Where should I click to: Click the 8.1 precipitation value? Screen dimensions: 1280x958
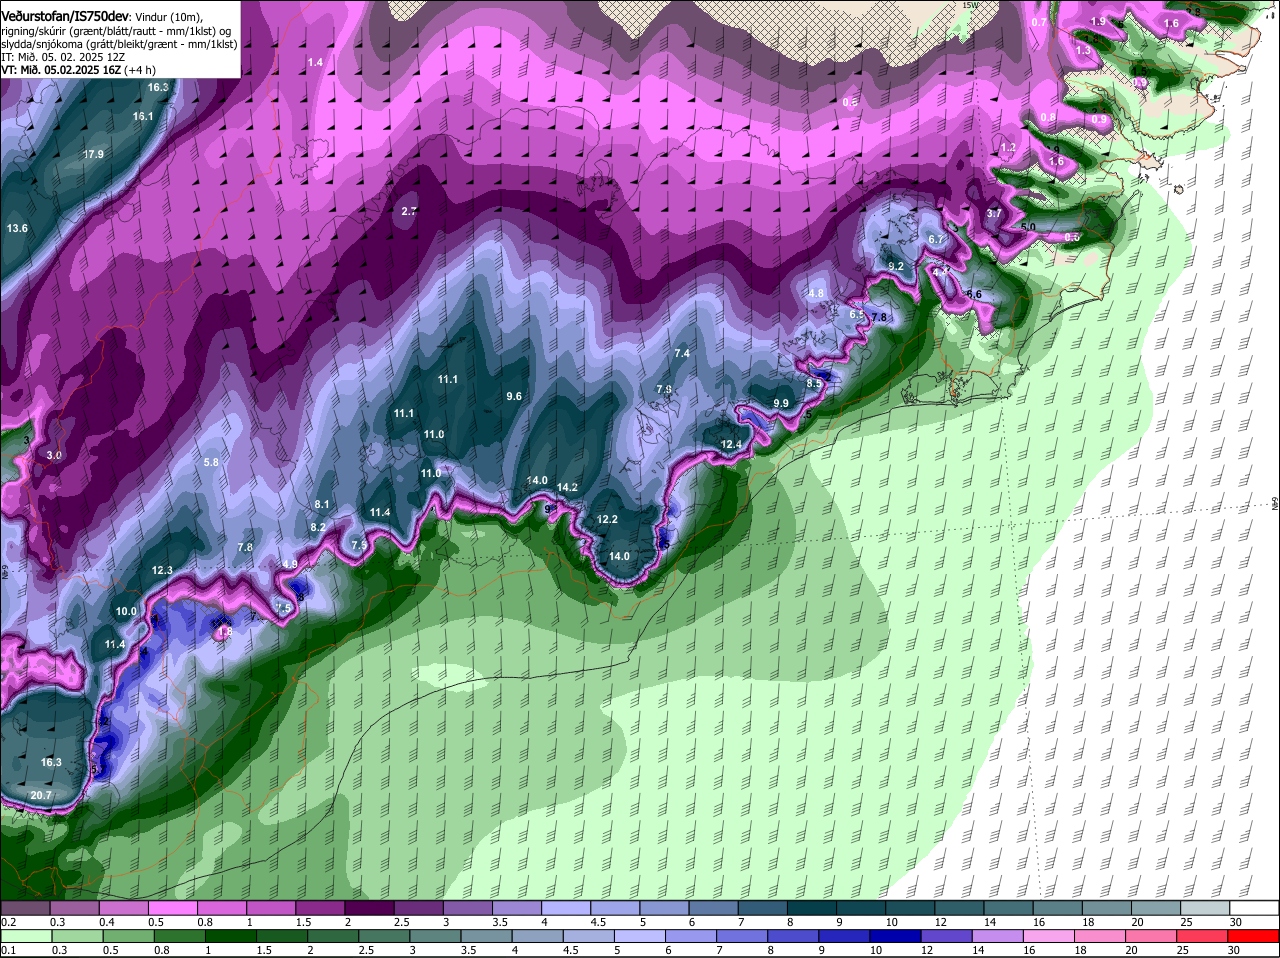click(322, 504)
